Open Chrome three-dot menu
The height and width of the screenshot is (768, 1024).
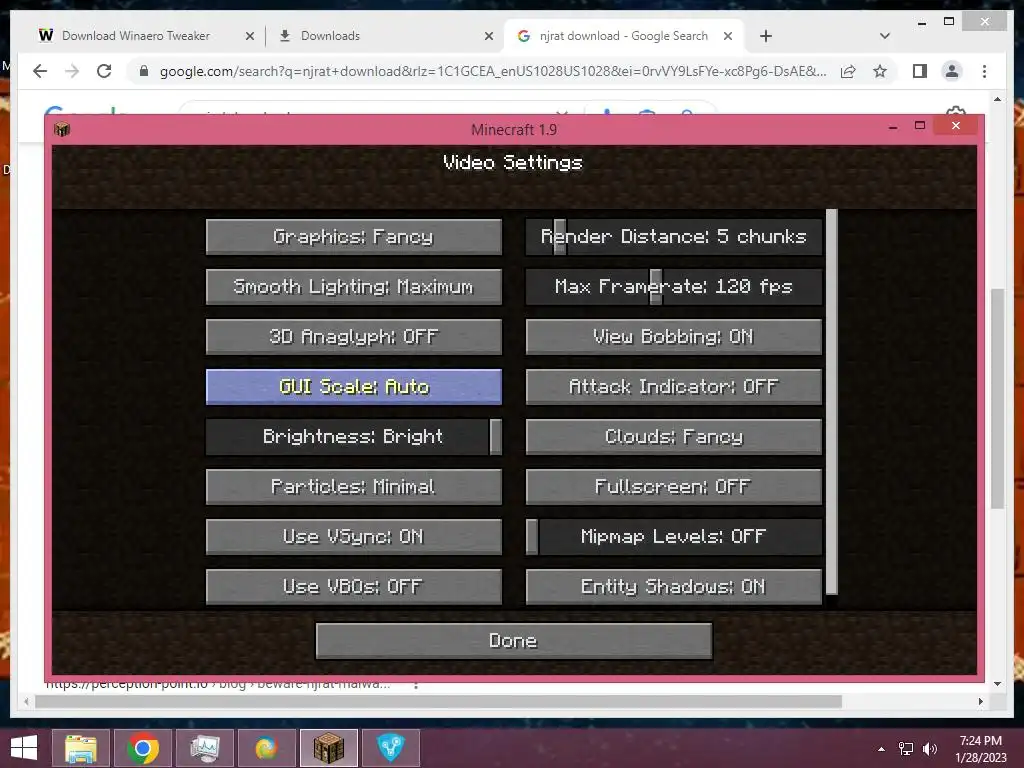pos(984,71)
